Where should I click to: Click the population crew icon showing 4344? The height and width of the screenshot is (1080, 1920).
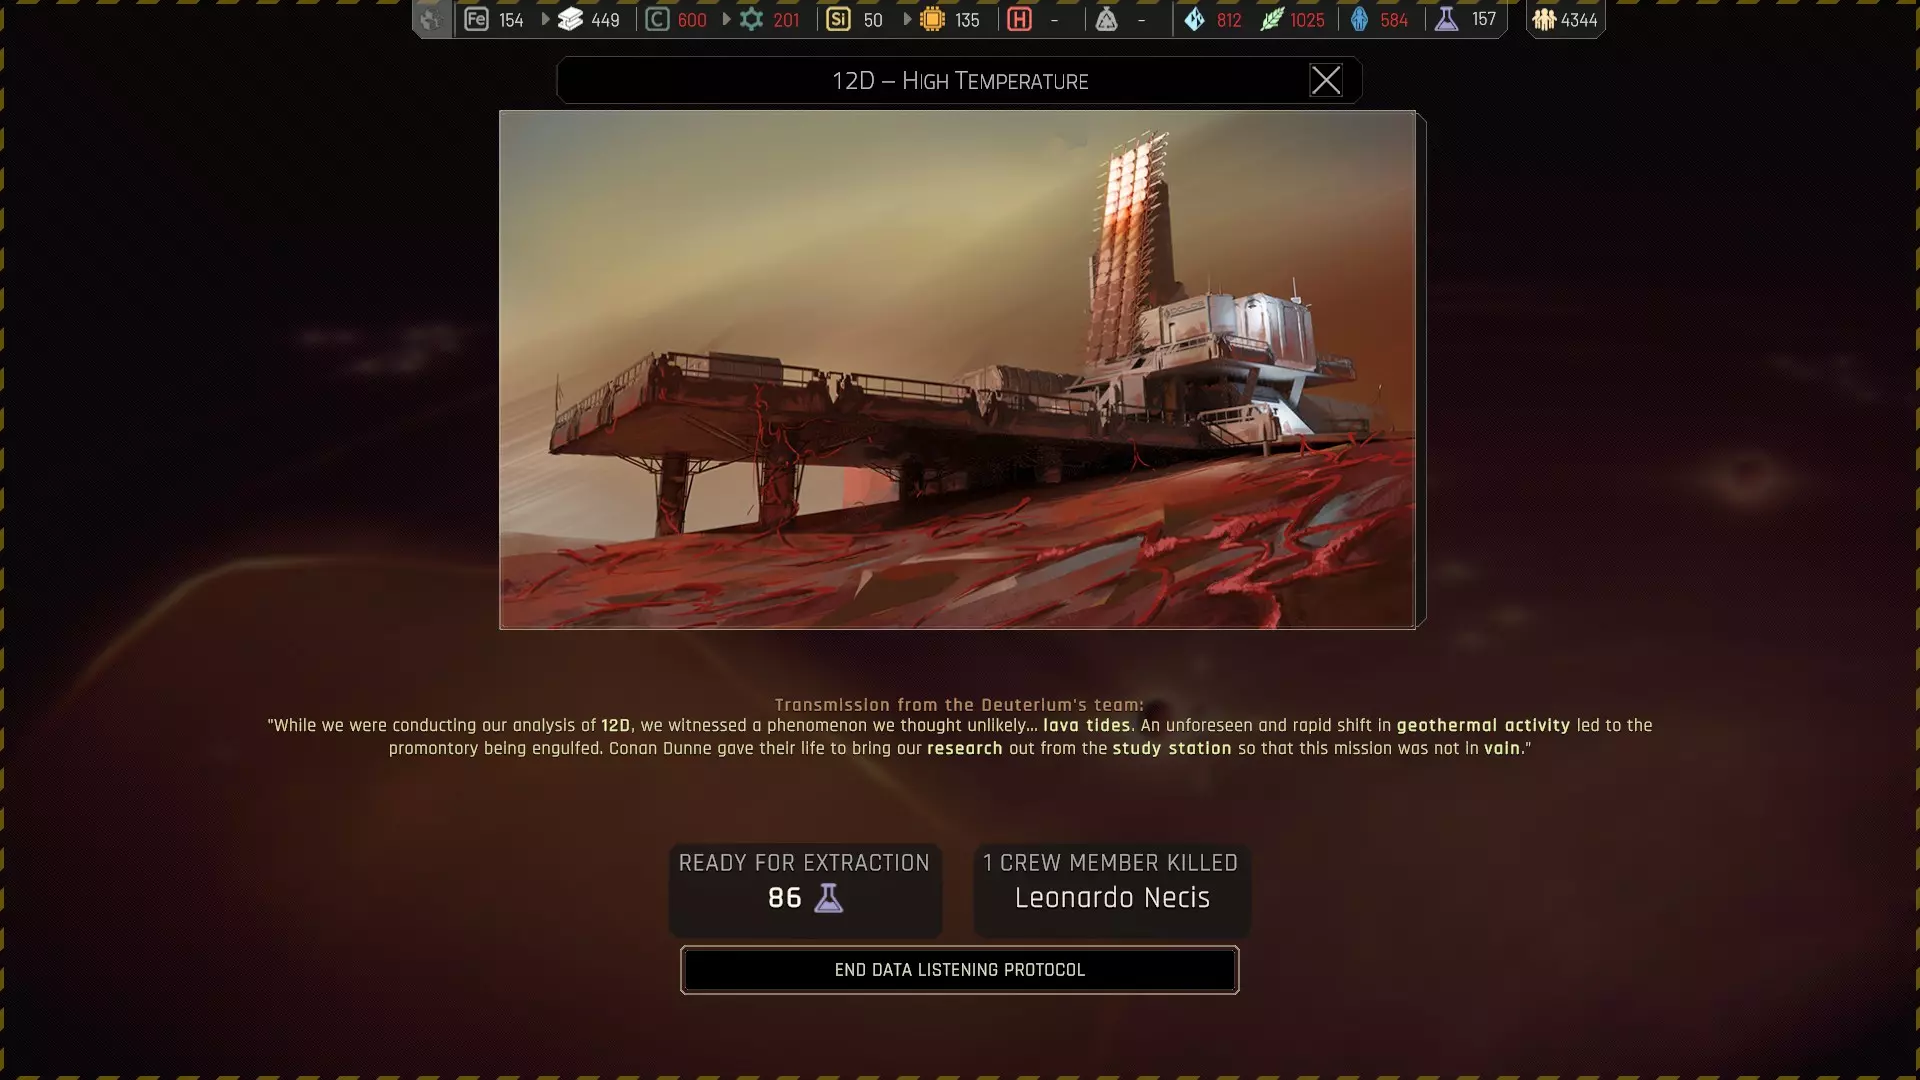click(x=1544, y=19)
